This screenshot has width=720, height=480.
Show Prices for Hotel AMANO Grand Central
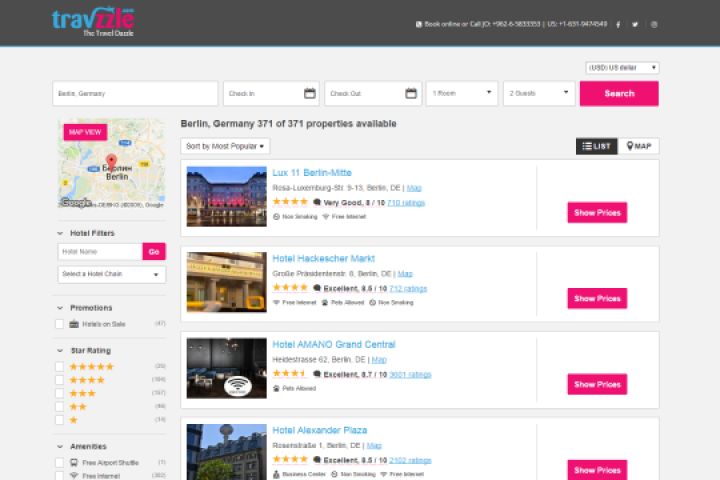click(597, 384)
